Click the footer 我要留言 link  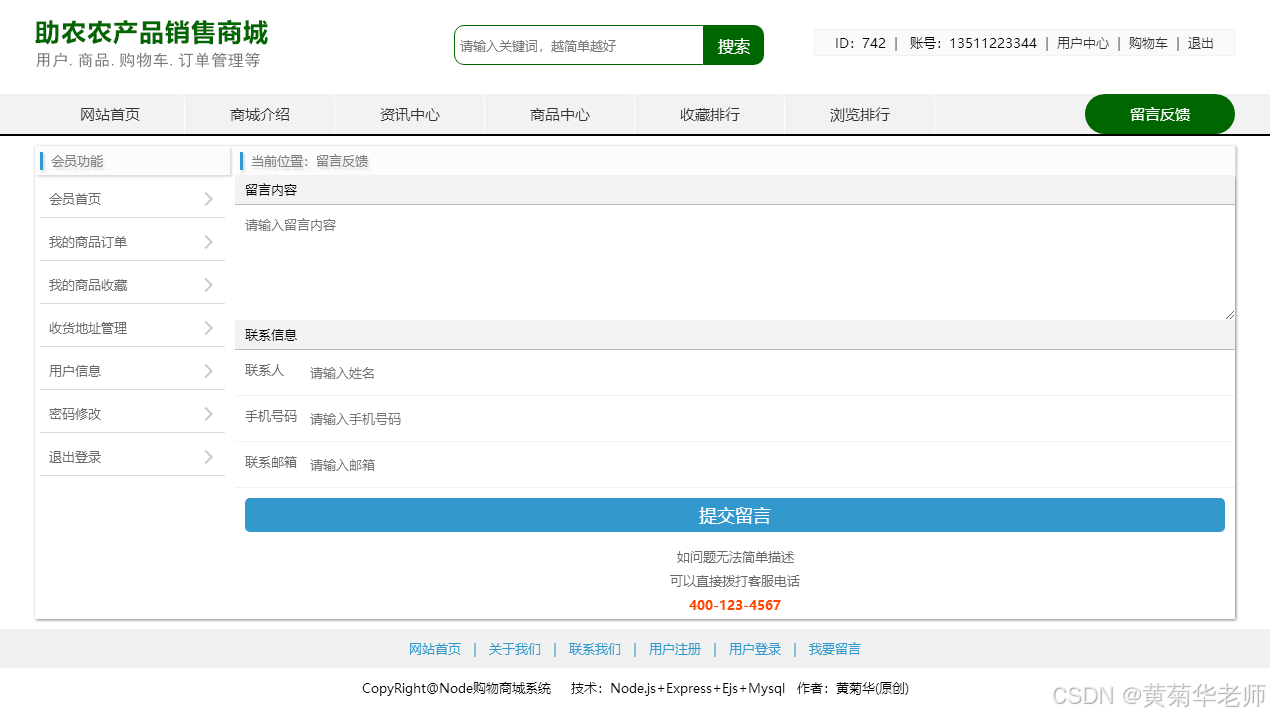coord(835,649)
